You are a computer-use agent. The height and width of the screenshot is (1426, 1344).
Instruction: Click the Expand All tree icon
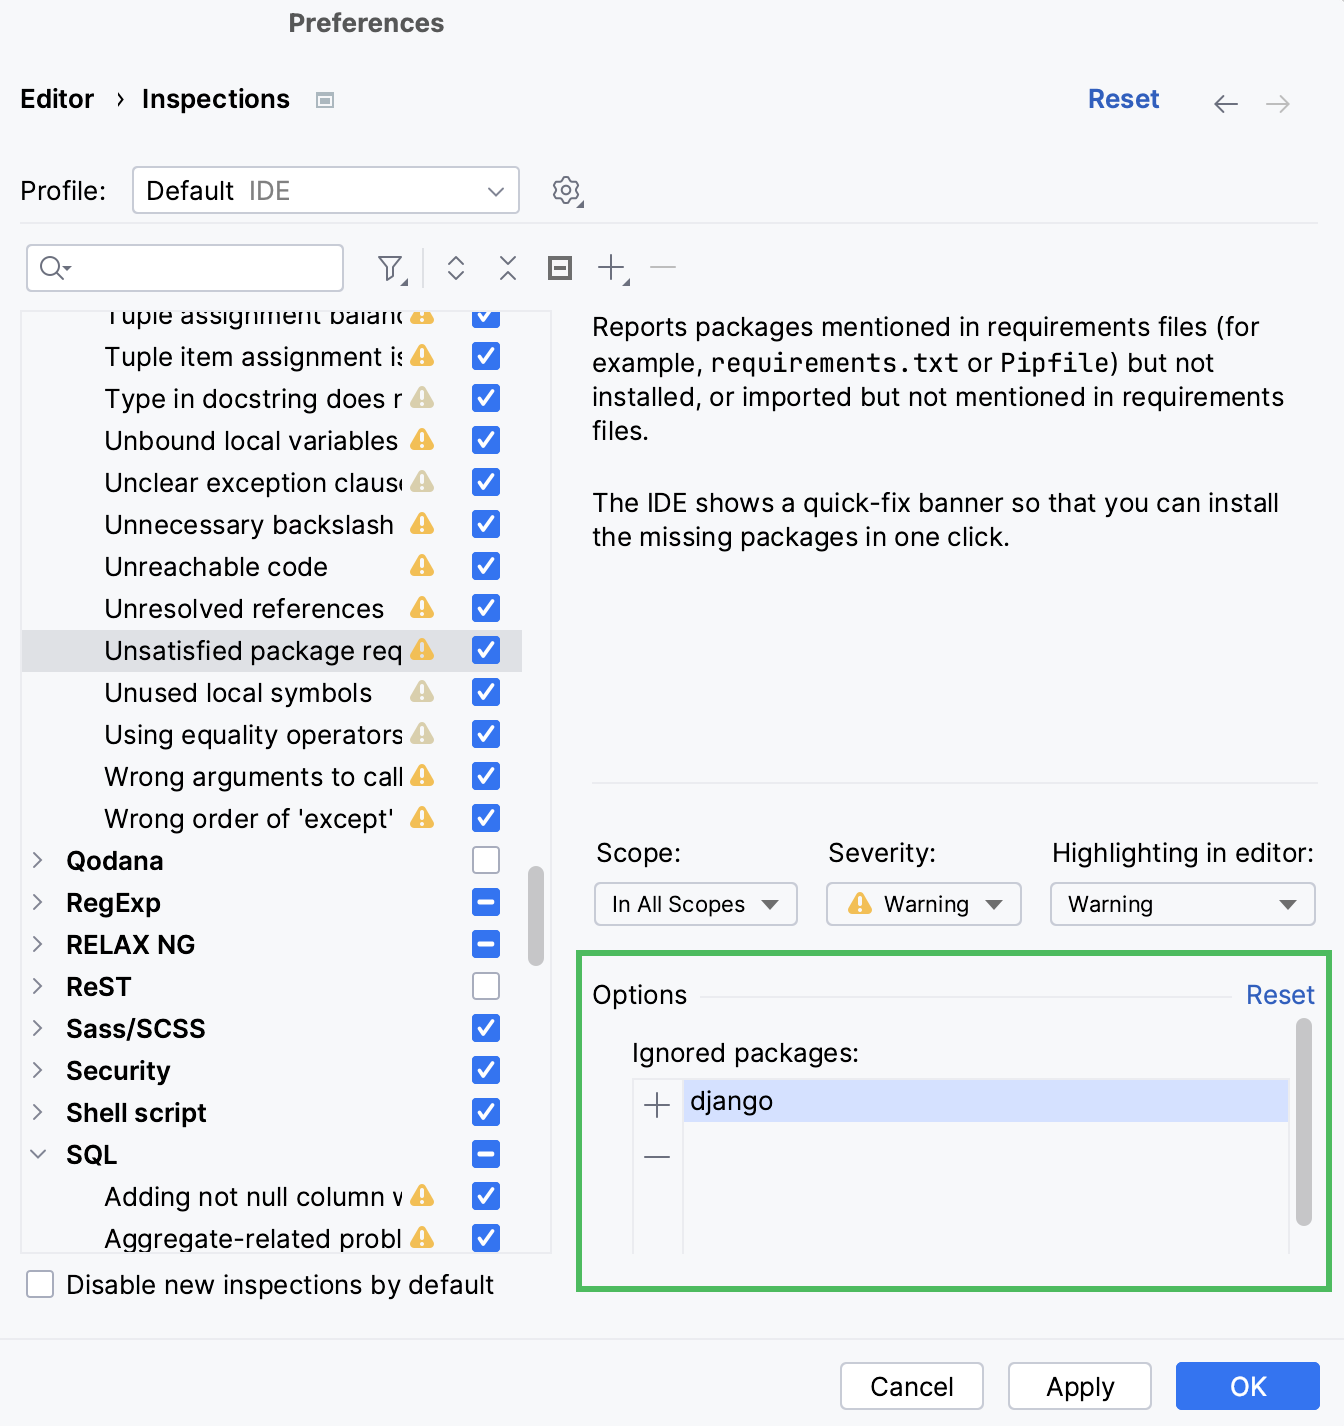pyautogui.click(x=456, y=268)
